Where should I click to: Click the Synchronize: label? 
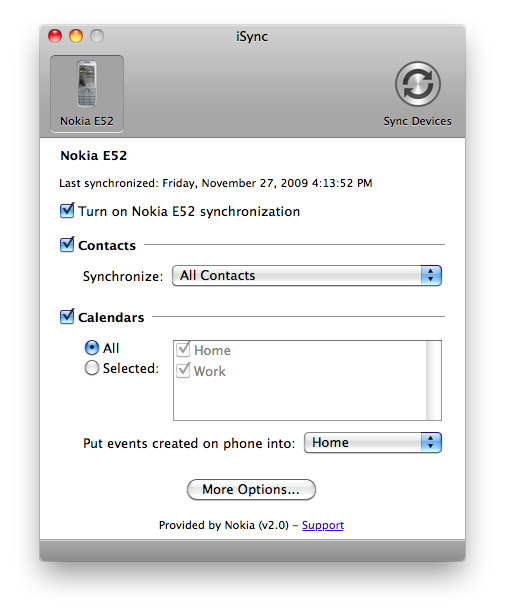click(x=123, y=276)
